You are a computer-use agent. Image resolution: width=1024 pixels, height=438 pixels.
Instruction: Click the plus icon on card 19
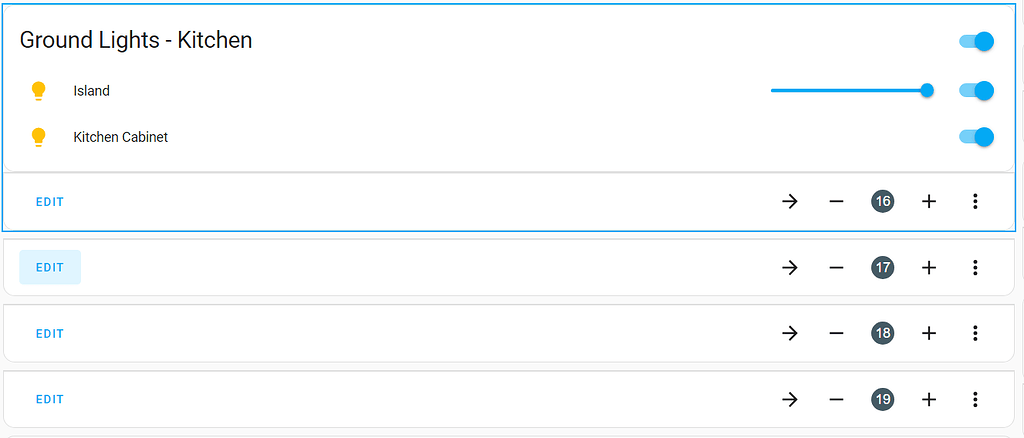click(x=929, y=399)
